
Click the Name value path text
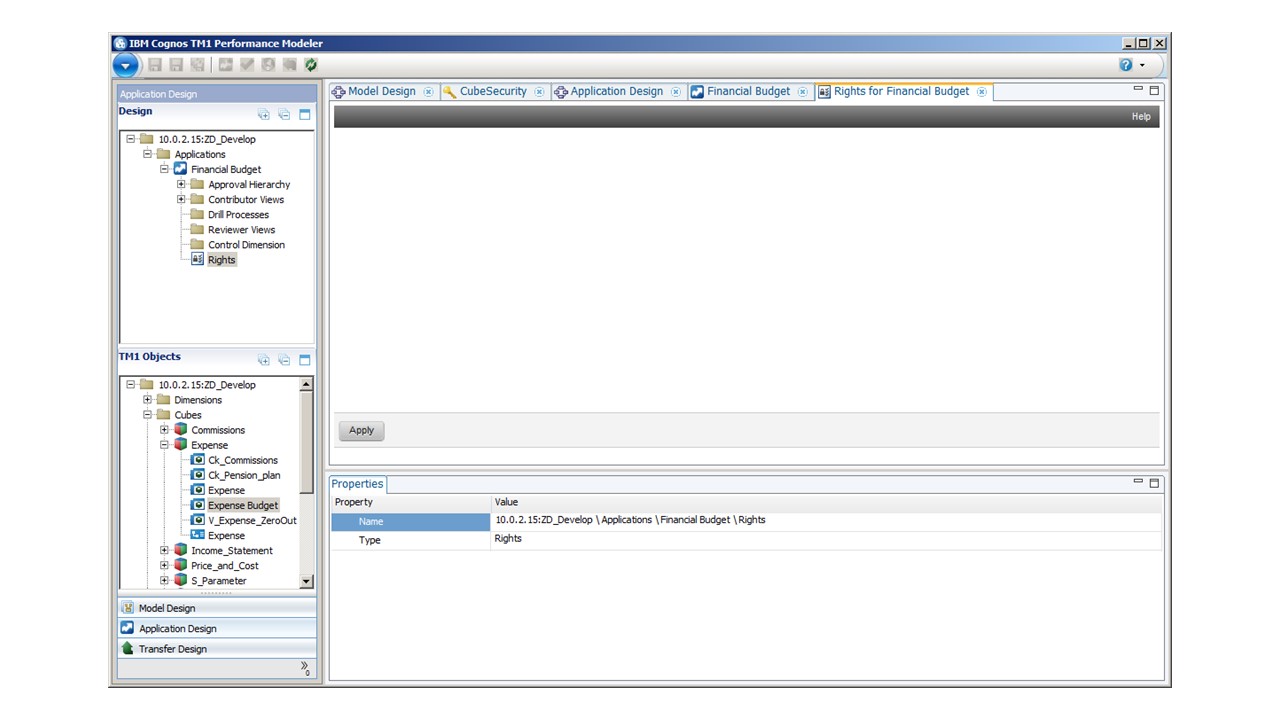coord(630,520)
